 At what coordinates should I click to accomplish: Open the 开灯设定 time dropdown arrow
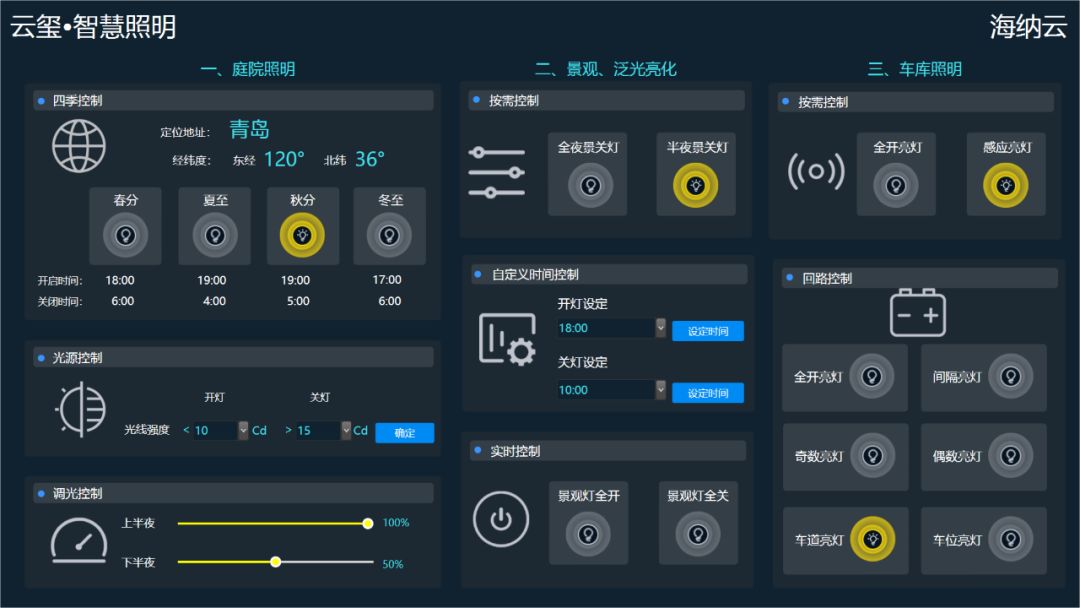pyautogui.click(x=661, y=328)
